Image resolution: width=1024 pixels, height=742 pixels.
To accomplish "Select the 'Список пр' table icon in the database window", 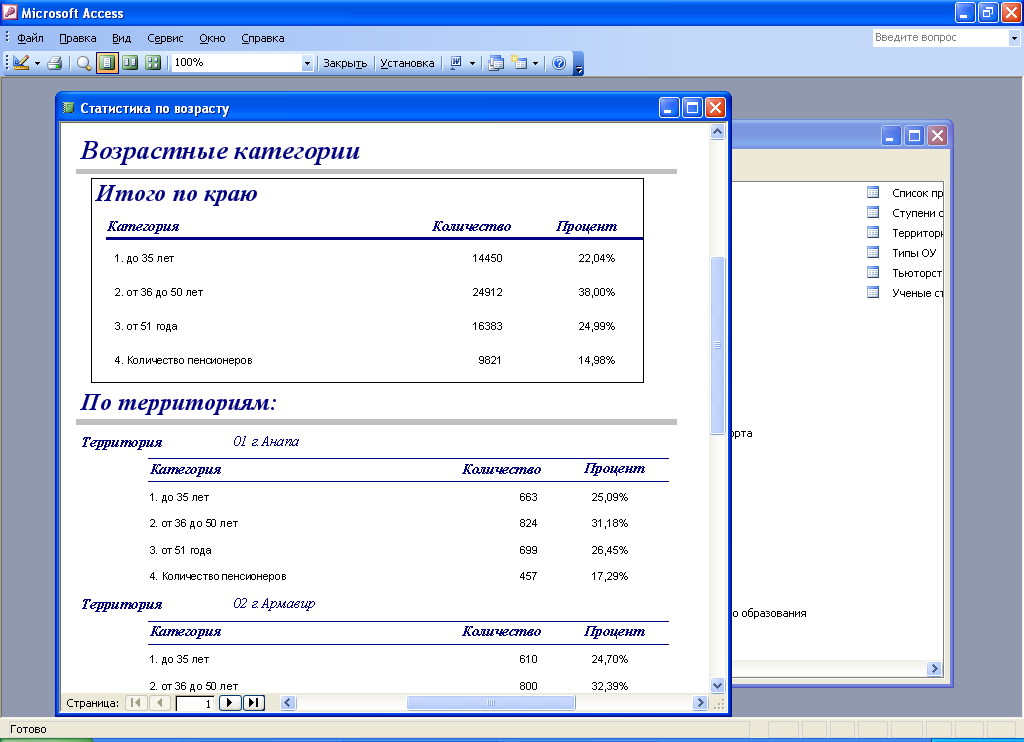I will [x=873, y=193].
